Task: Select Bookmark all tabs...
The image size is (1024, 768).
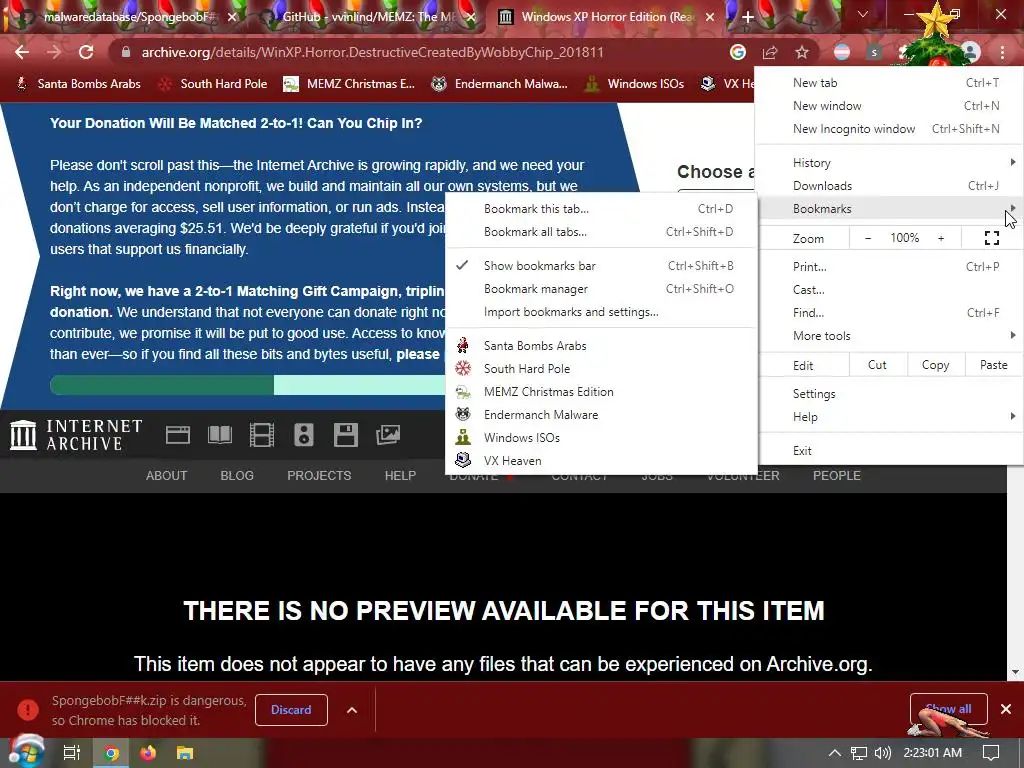Action: tap(601, 232)
